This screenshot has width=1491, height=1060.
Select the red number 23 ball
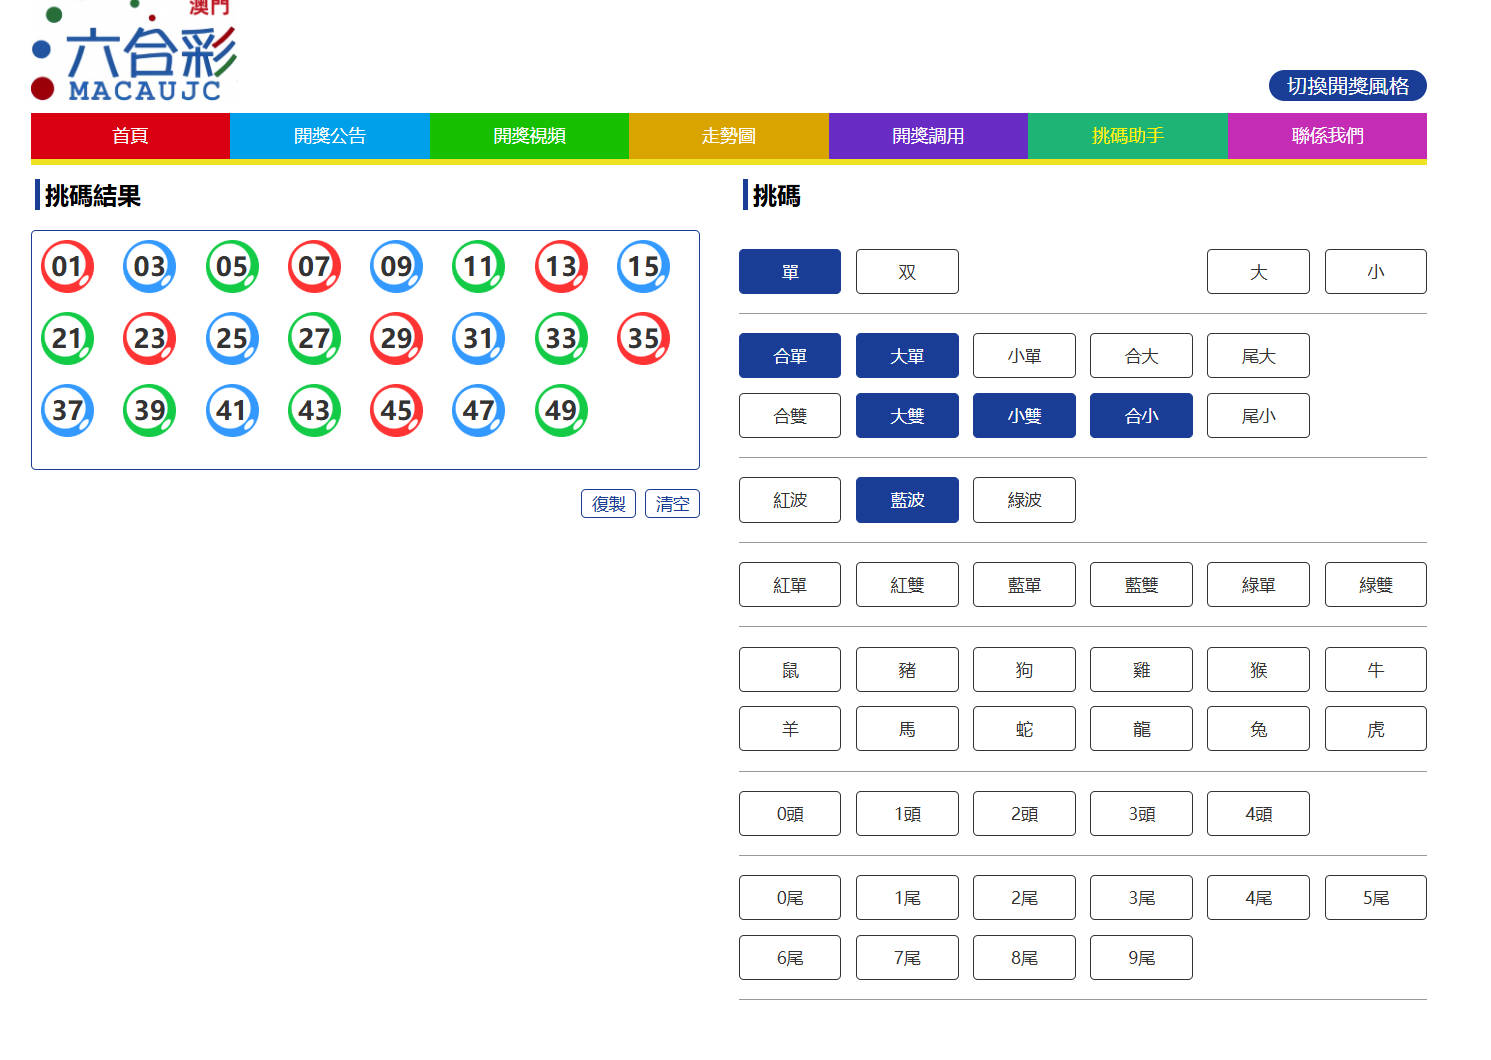click(x=149, y=339)
